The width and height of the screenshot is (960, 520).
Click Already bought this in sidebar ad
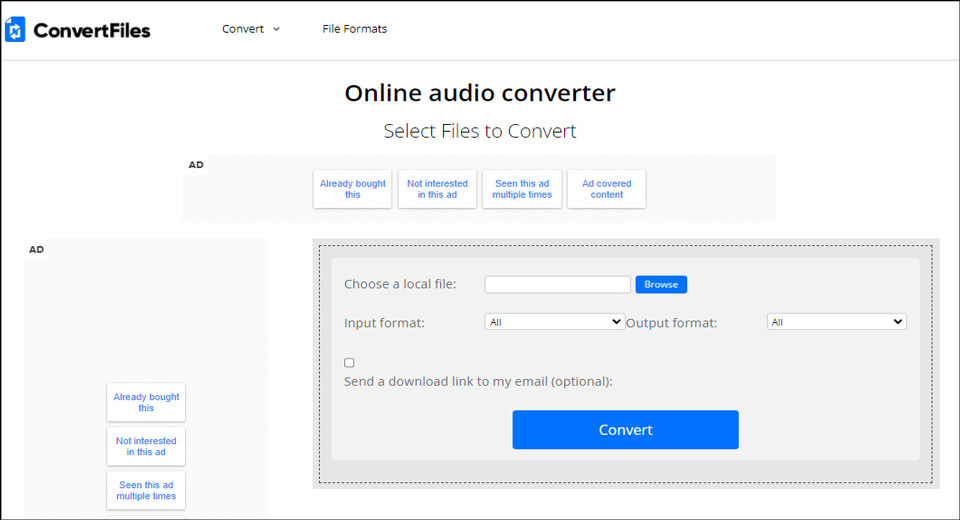tap(146, 402)
